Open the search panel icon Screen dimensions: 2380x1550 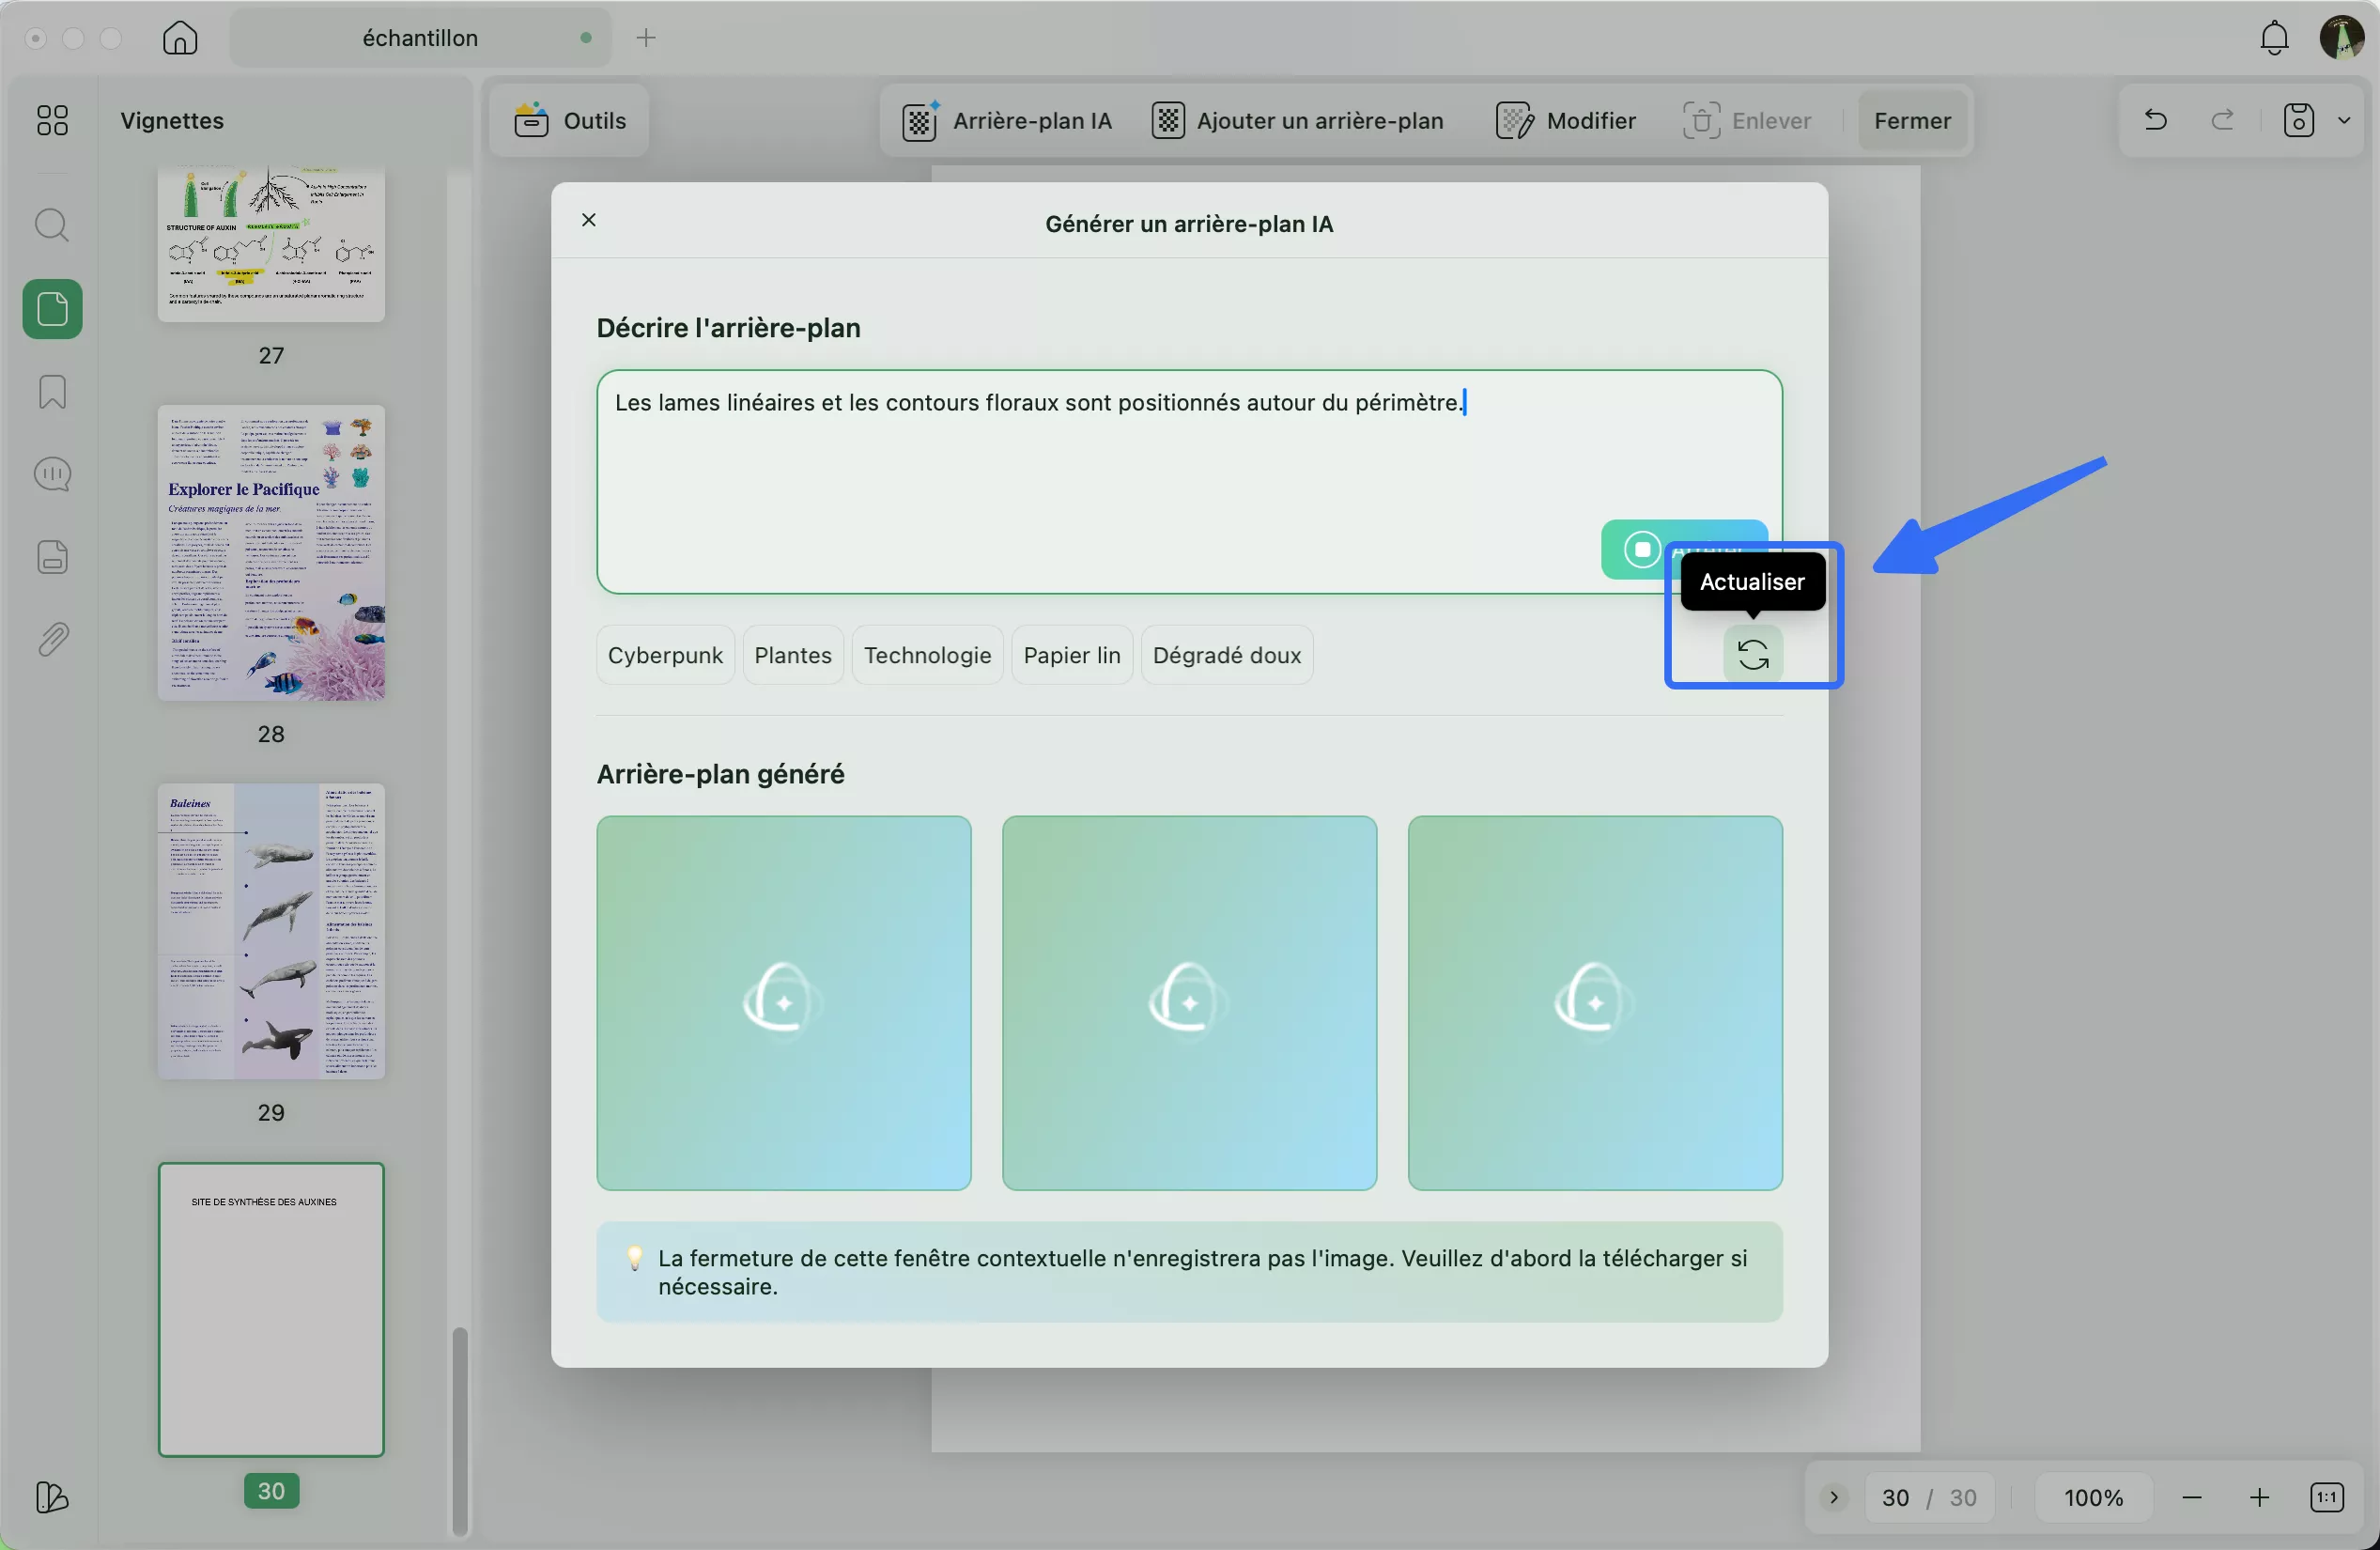tap(52, 225)
